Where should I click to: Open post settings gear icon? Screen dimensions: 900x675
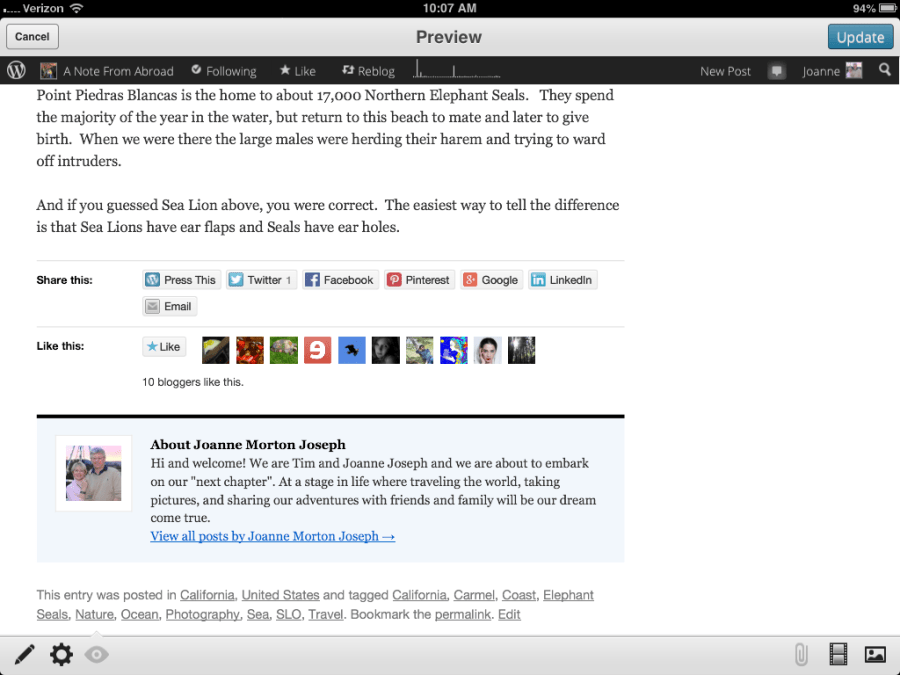point(61,655)
